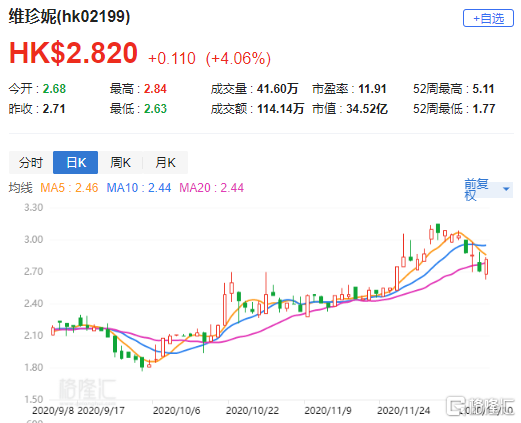Click the 52周最高 value 5.11
521x423 pixels.
pos(483,89)
